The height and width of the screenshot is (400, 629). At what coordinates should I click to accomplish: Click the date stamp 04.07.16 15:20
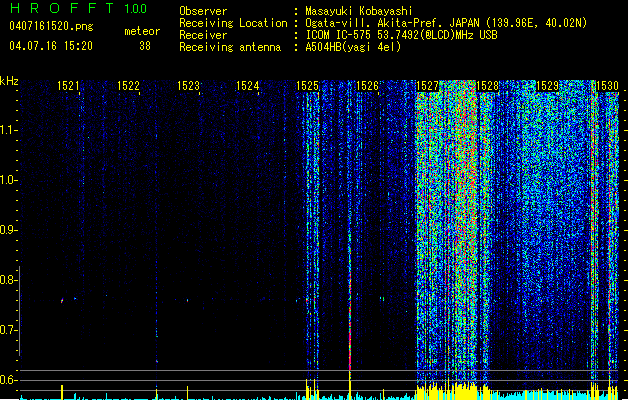click(x=51, y=46)
